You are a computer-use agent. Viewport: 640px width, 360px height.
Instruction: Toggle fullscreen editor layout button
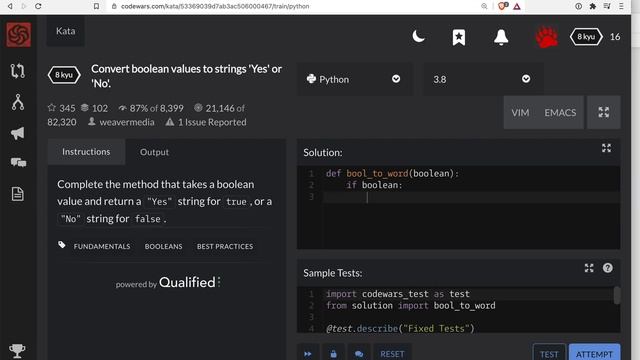click(604, 112)
